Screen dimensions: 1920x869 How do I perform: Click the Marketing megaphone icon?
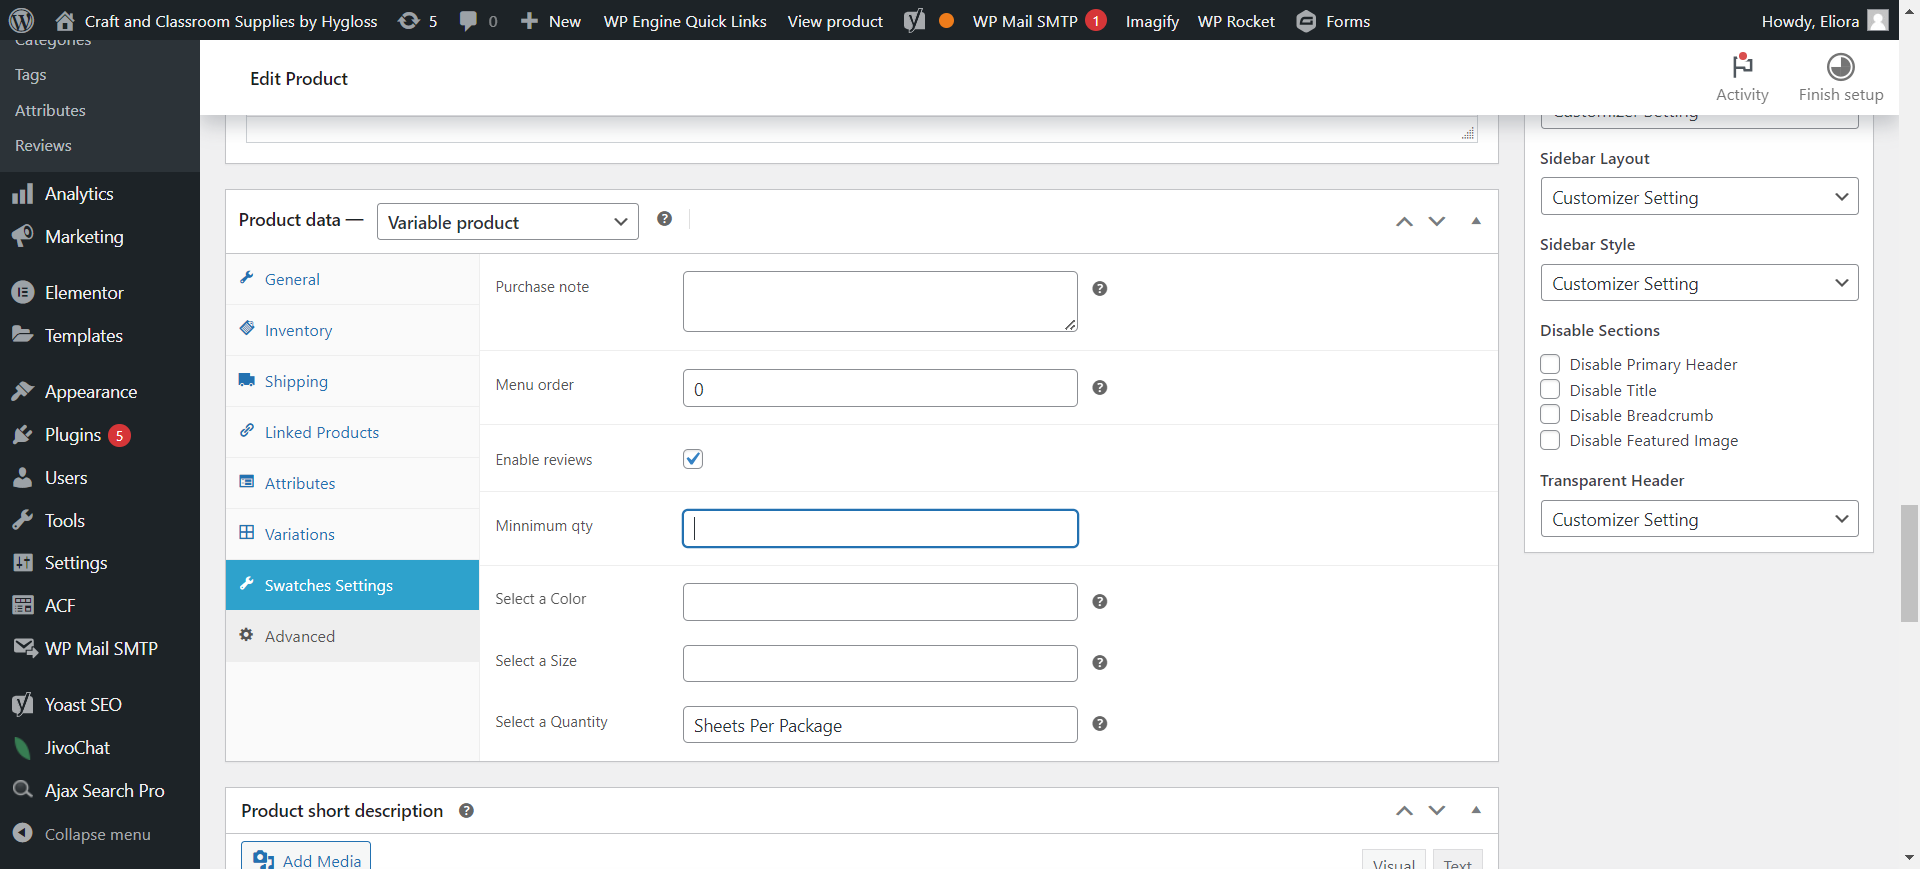tap(22, 236)
